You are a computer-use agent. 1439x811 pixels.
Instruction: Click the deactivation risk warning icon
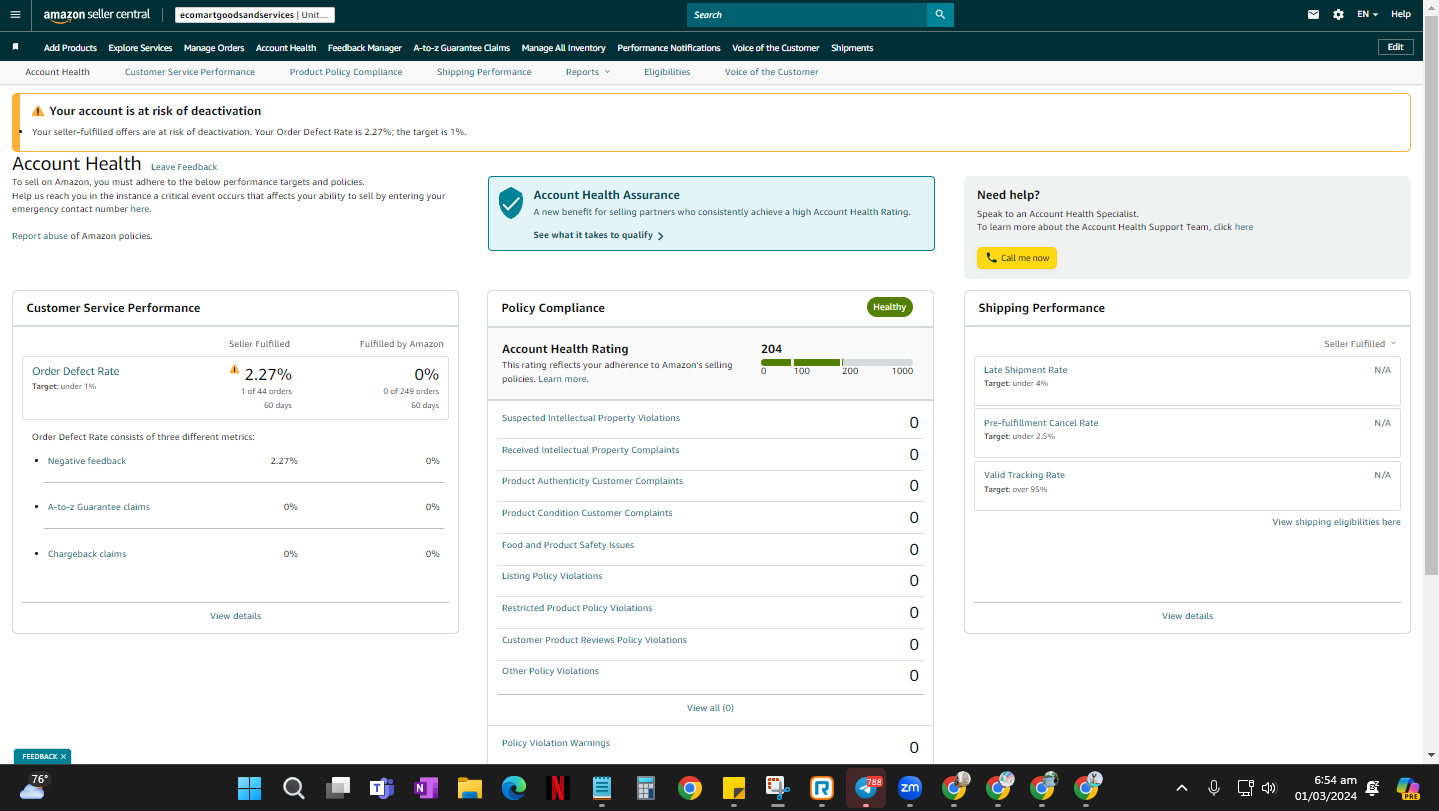tap(38, 111)
